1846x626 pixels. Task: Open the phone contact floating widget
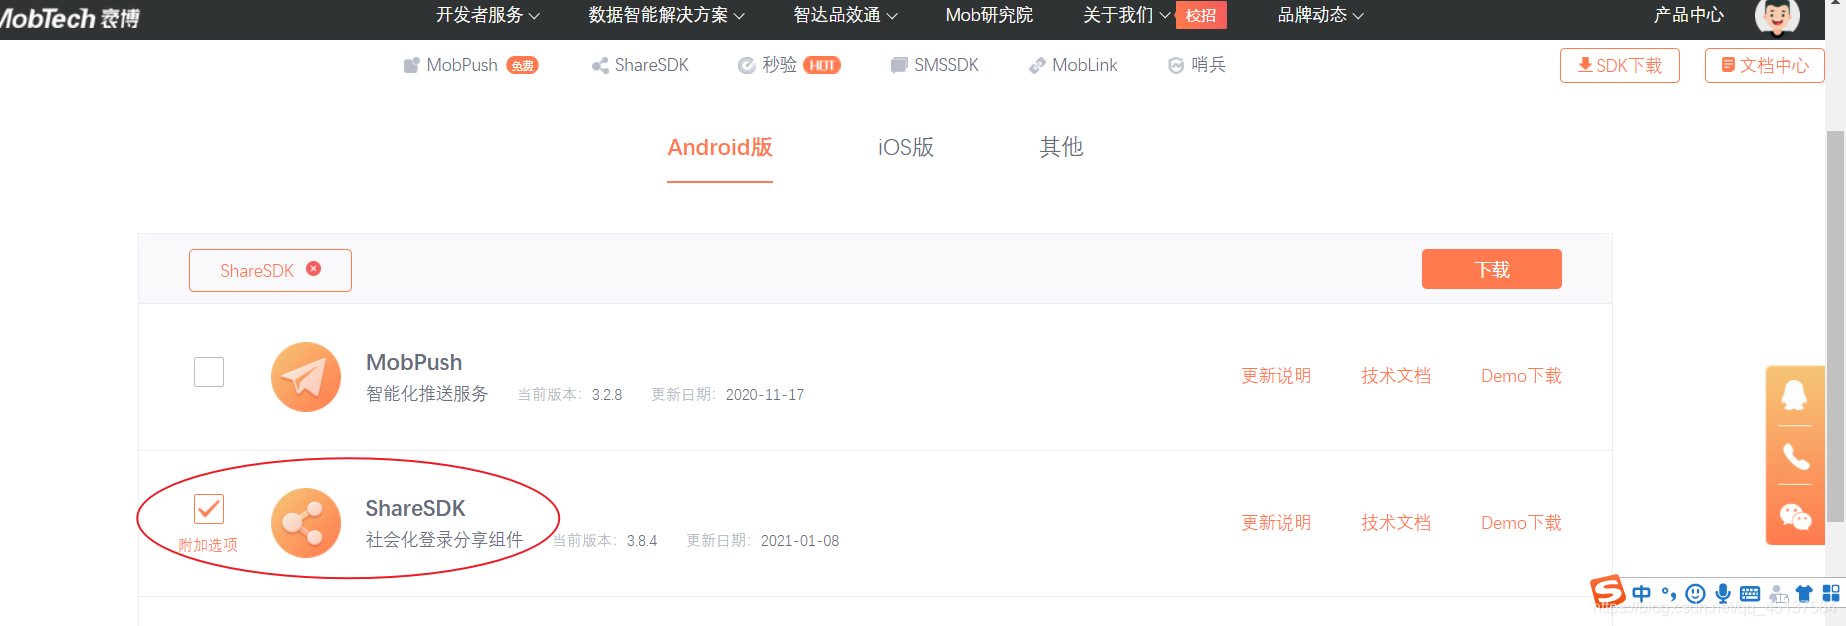1795,457
